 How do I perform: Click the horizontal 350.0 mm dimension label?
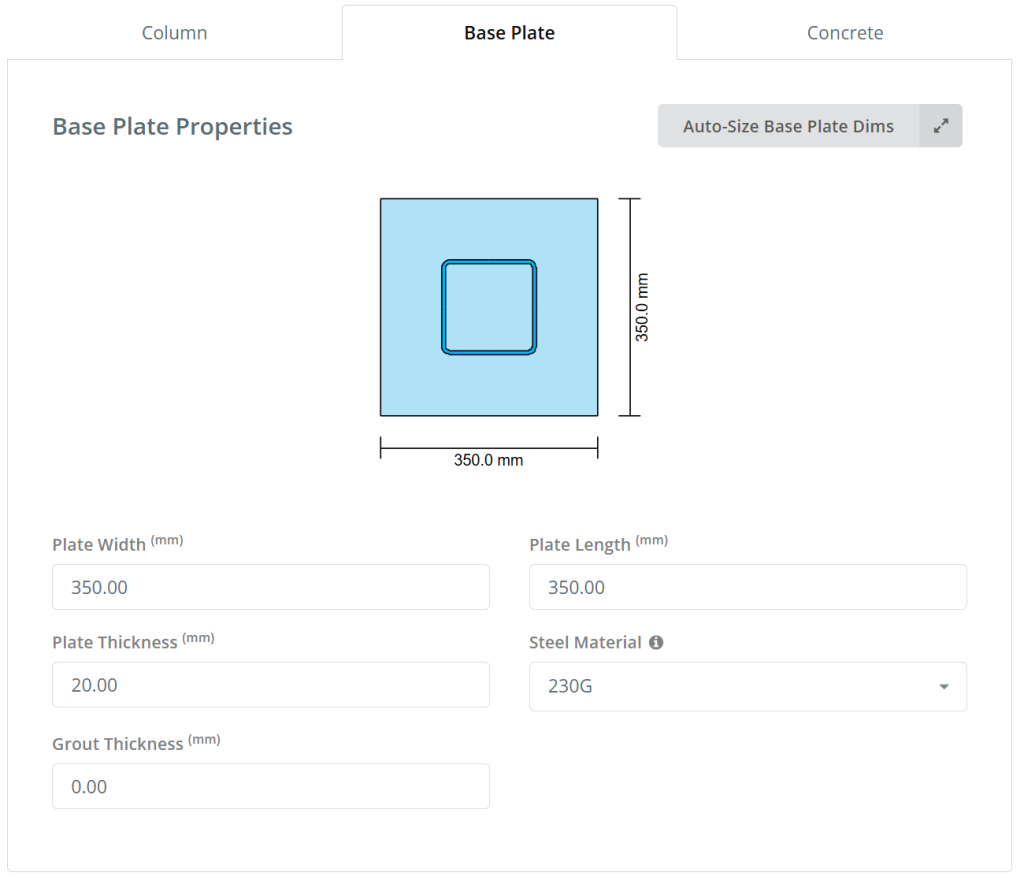[488, 461]
